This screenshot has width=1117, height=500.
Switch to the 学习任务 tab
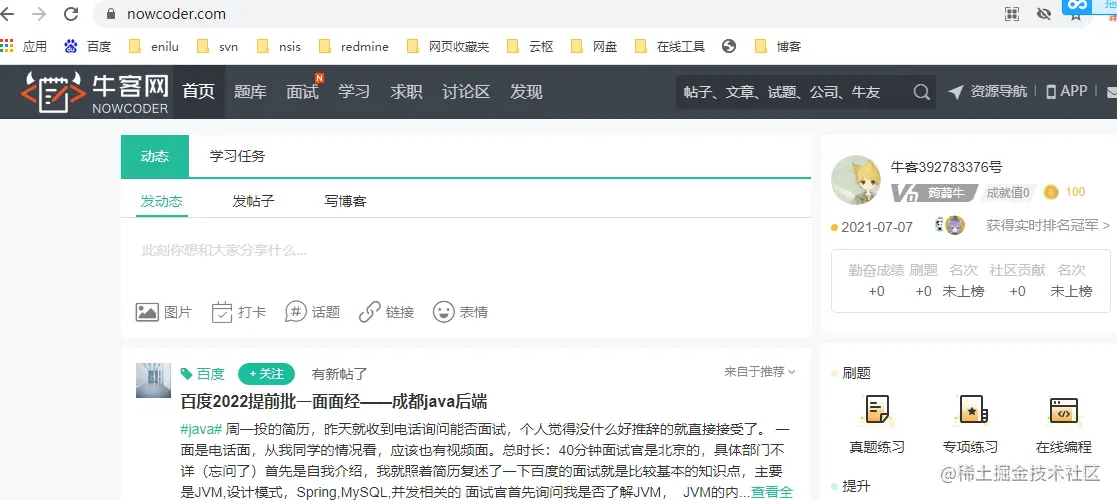[237, 156]
